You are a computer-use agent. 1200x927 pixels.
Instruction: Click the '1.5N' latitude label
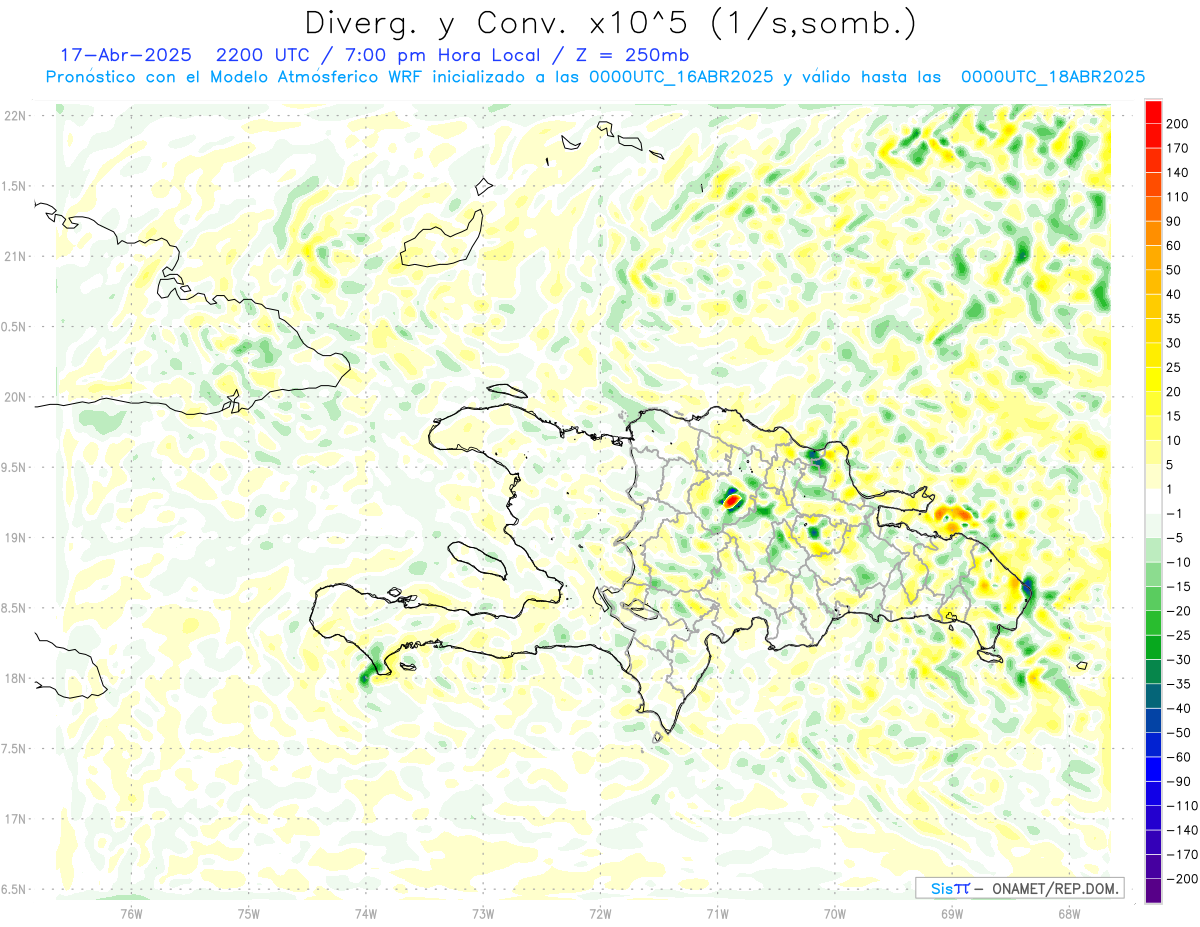pyautogui.click(x=15, y=186)
